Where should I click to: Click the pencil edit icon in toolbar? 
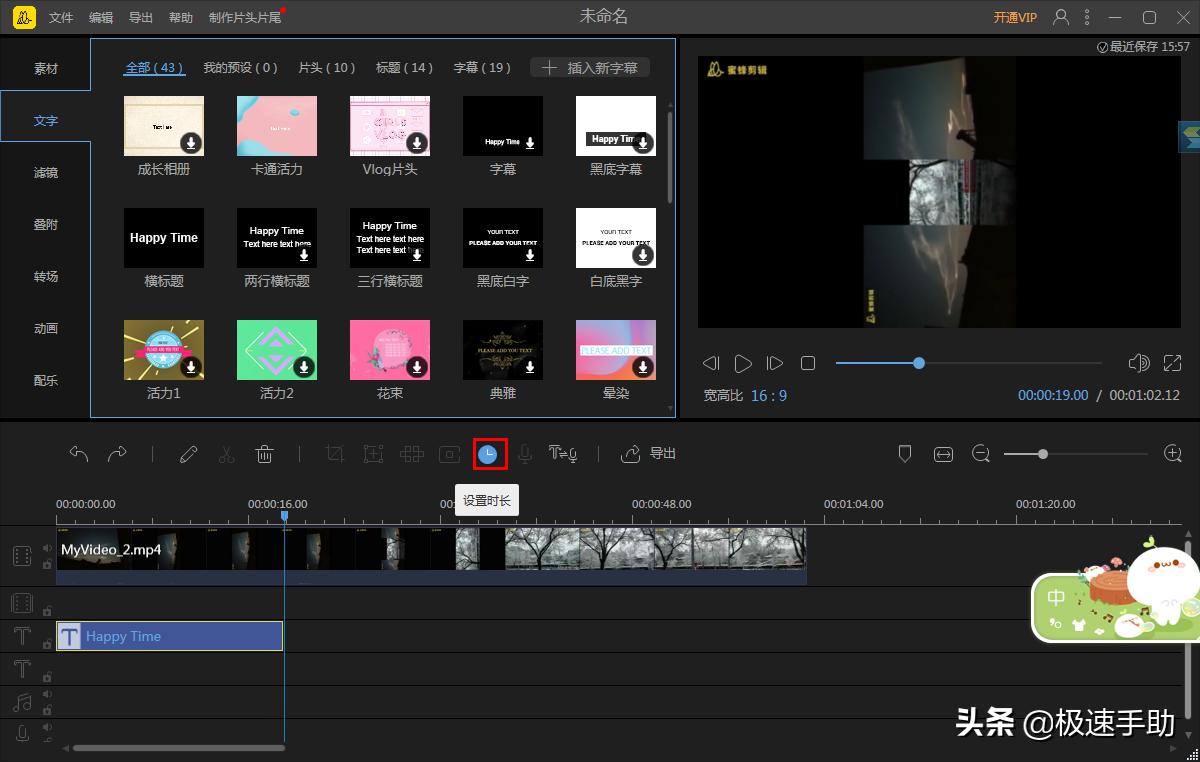pyautogui.click(x=188, y=454)
